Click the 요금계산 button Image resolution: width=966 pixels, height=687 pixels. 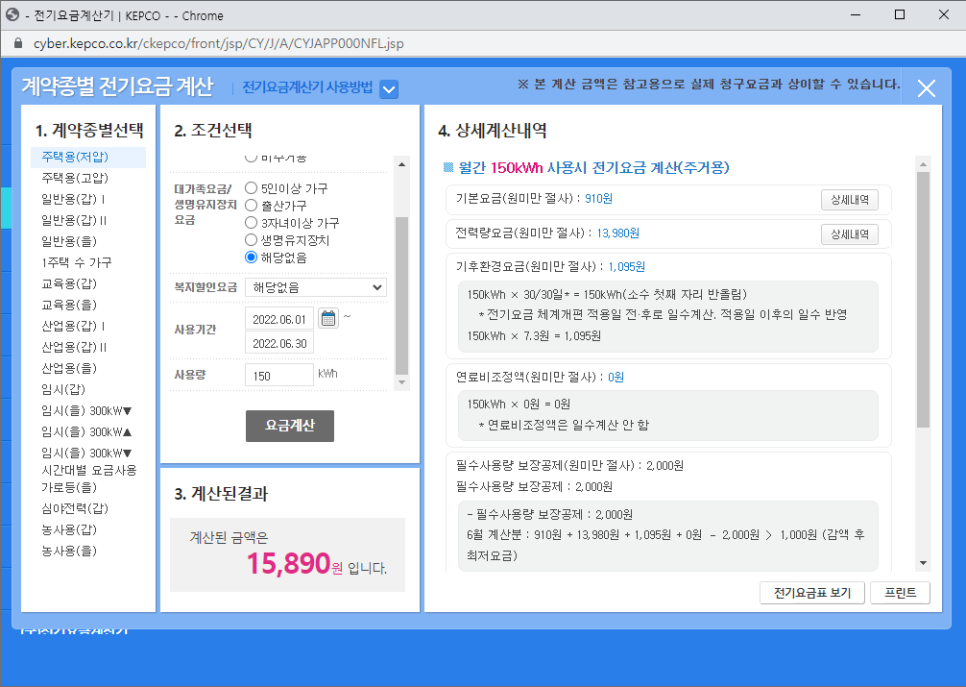point(289,426)
